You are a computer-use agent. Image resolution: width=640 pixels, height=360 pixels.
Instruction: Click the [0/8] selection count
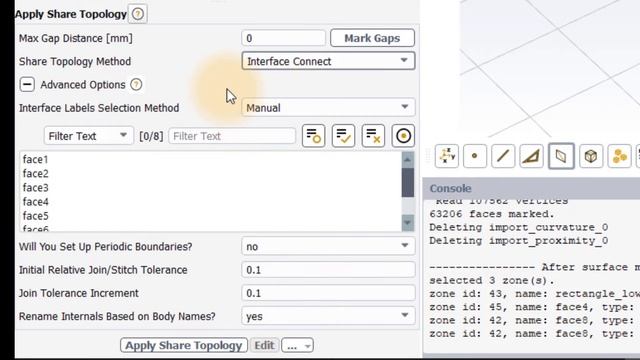click(x=151, y=136)
